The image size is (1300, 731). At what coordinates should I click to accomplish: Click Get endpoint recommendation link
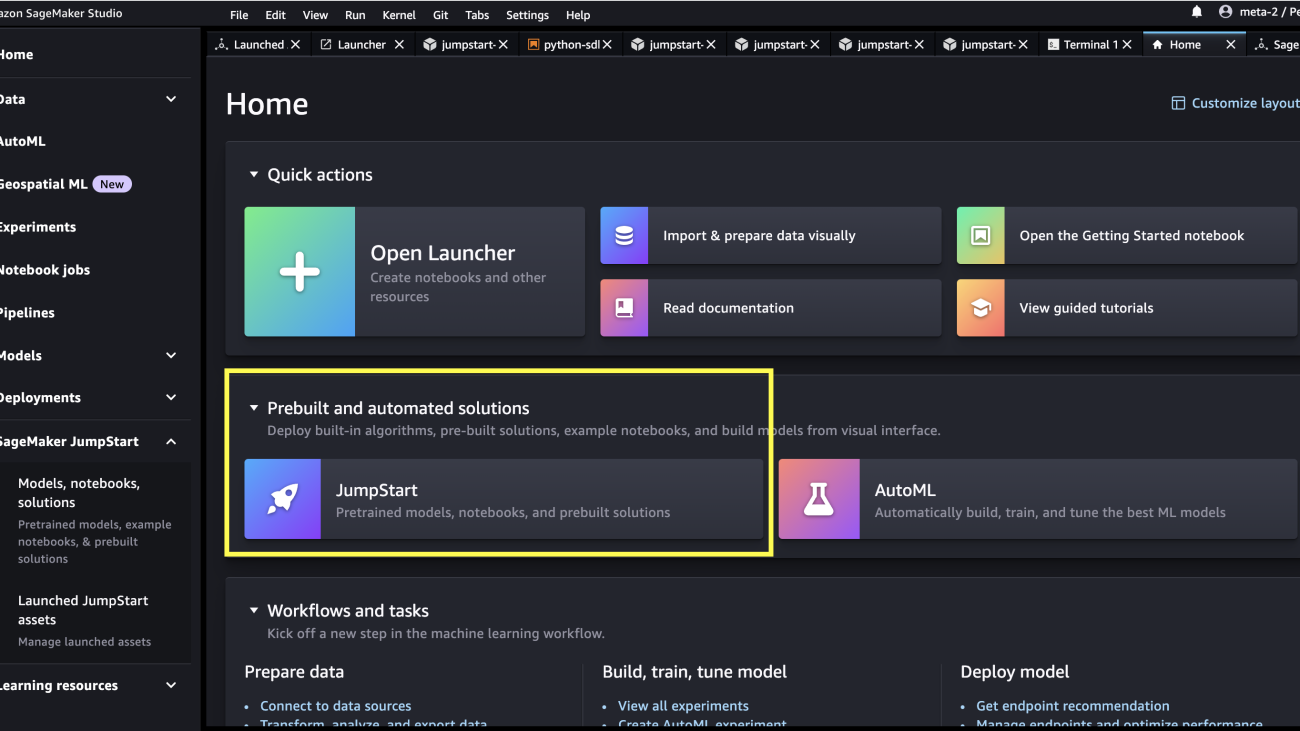(x=1072, y=706)
